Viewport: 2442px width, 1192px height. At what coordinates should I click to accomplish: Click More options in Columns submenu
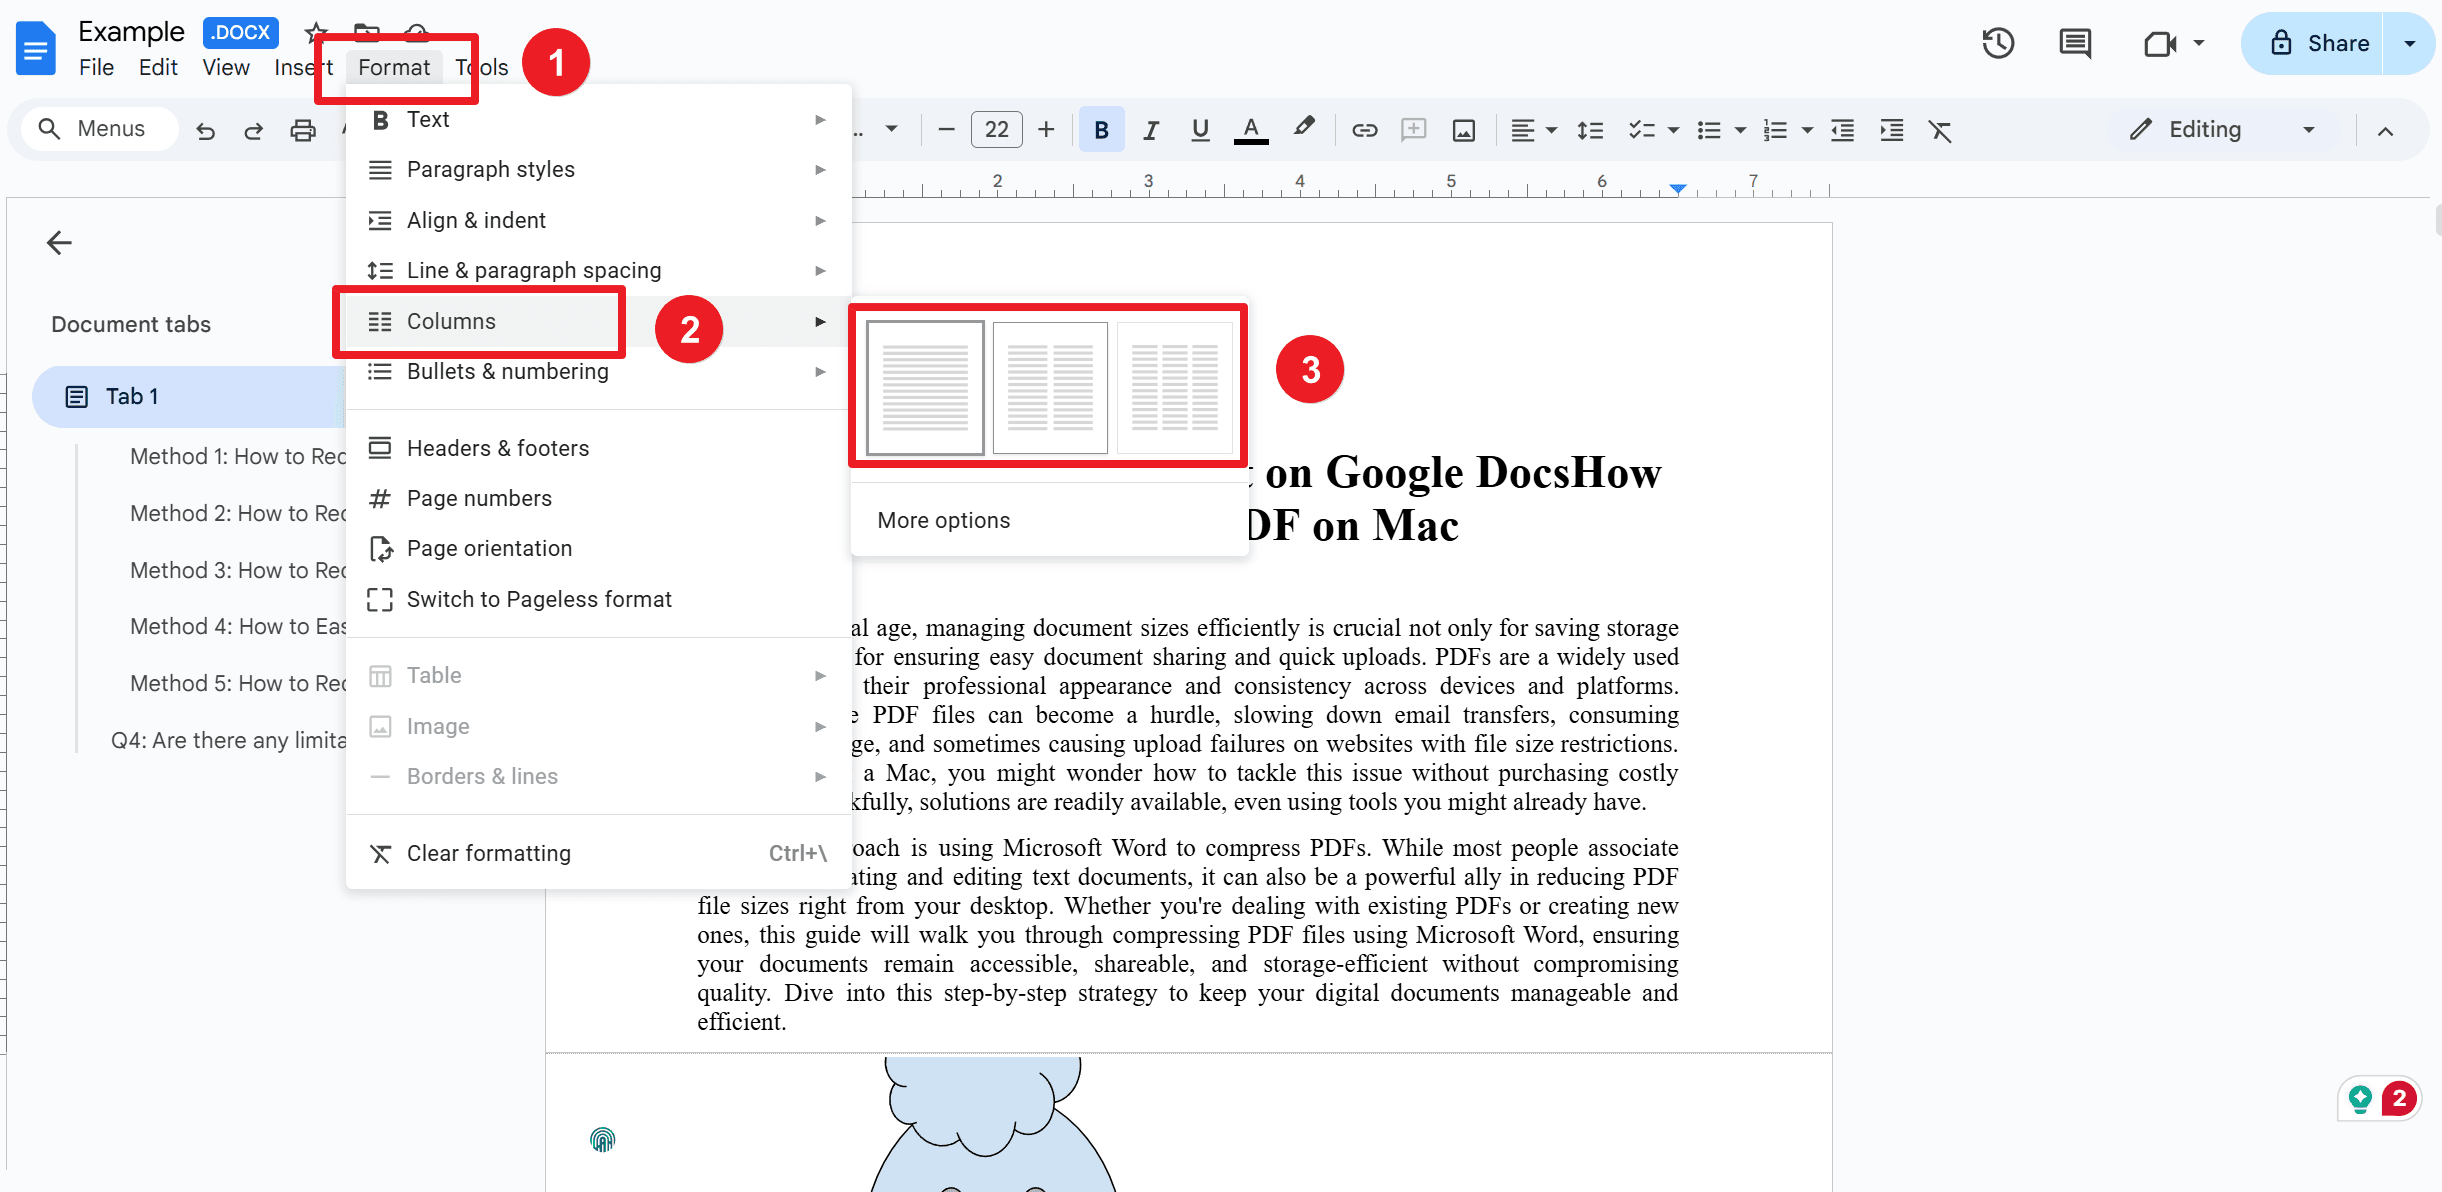click(x=941, y=519)
